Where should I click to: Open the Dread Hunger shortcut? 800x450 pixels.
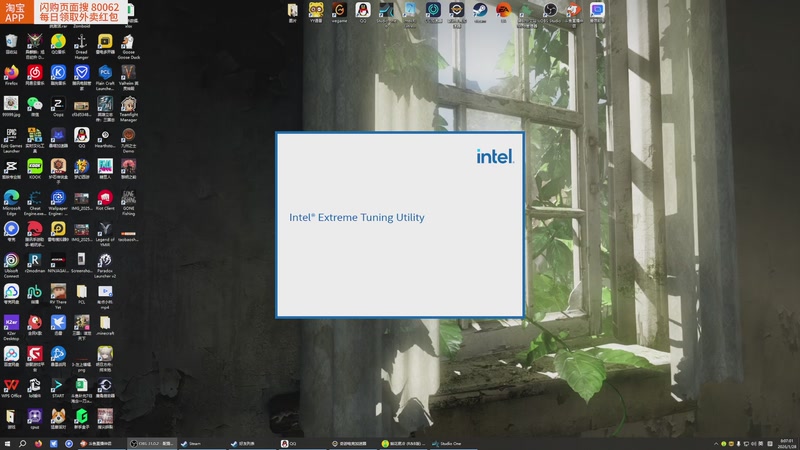(82, 46)
